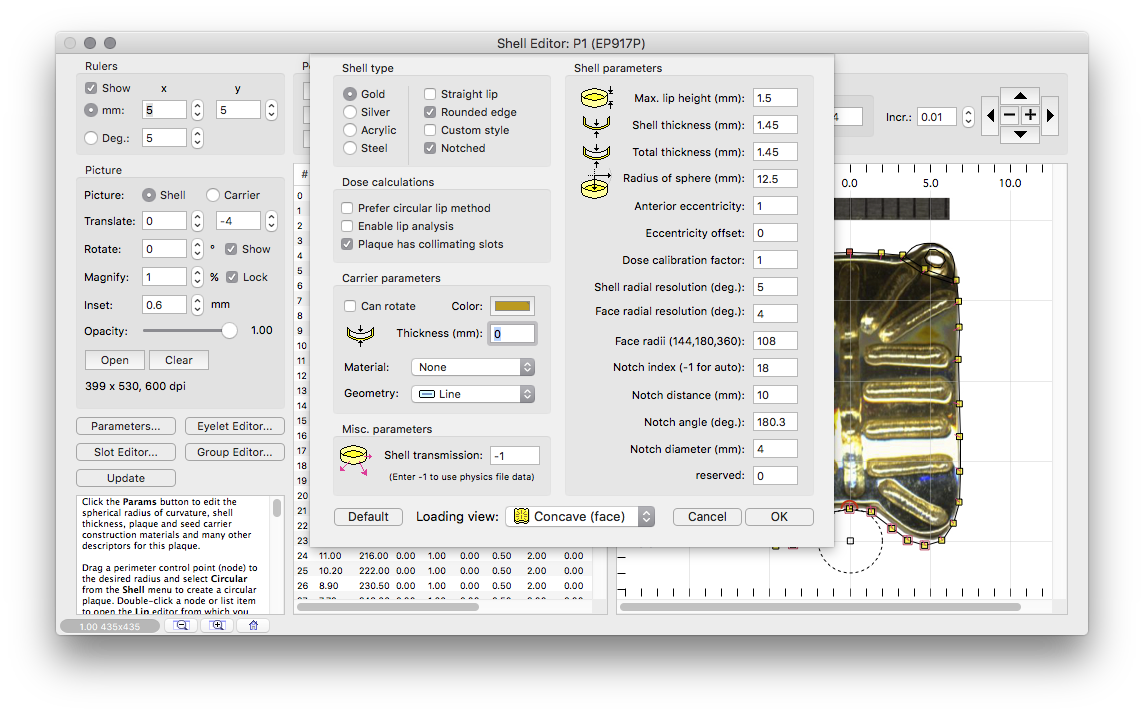Click the Parameters... button
Viewport: 1144px width, 715px height.
point(125,426)
